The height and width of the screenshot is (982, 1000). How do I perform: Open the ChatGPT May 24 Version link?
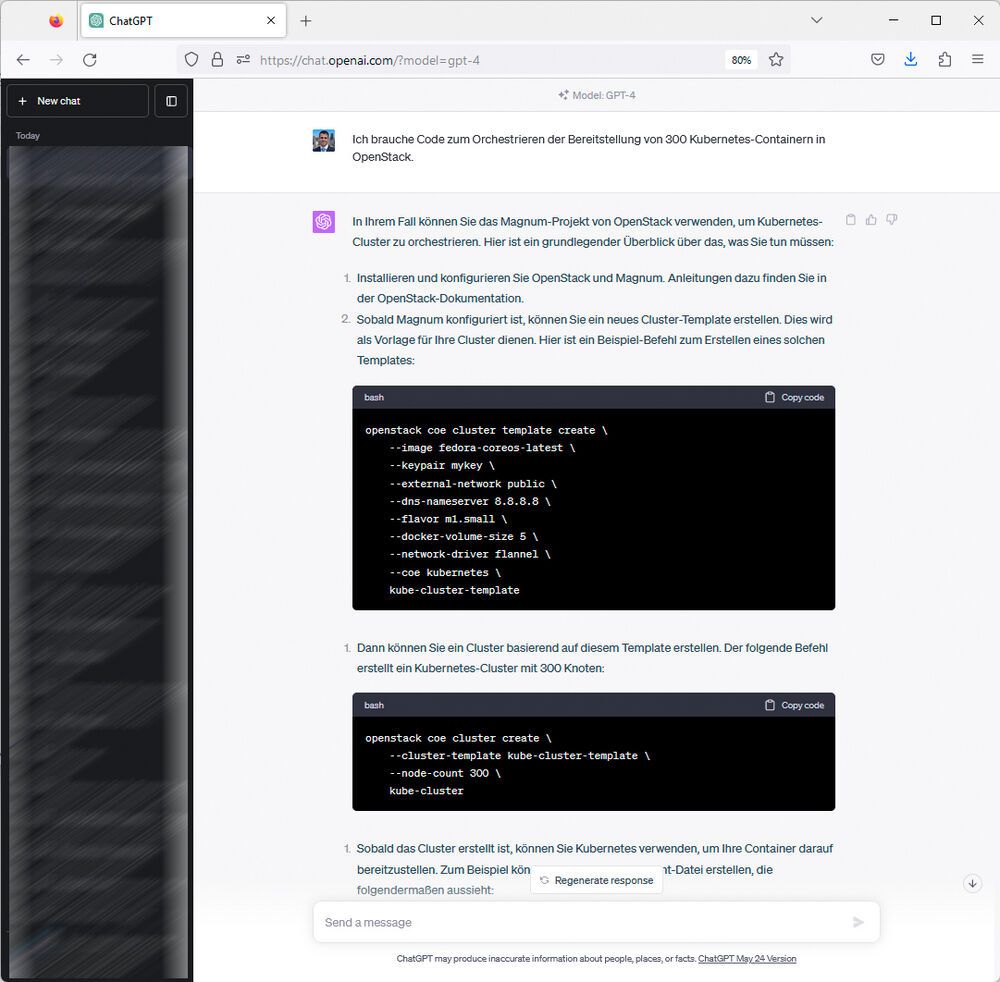pyautogui.click(x=747, y=958)
